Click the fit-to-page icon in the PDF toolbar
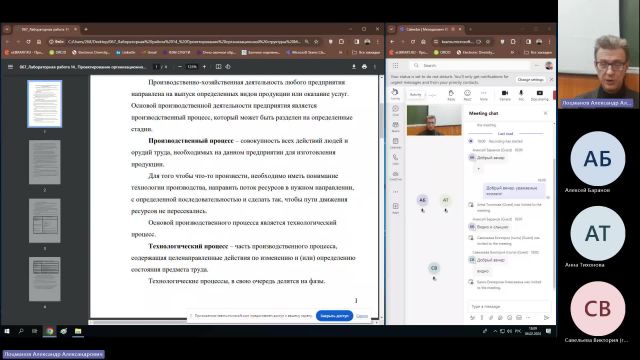 (218, 67)
